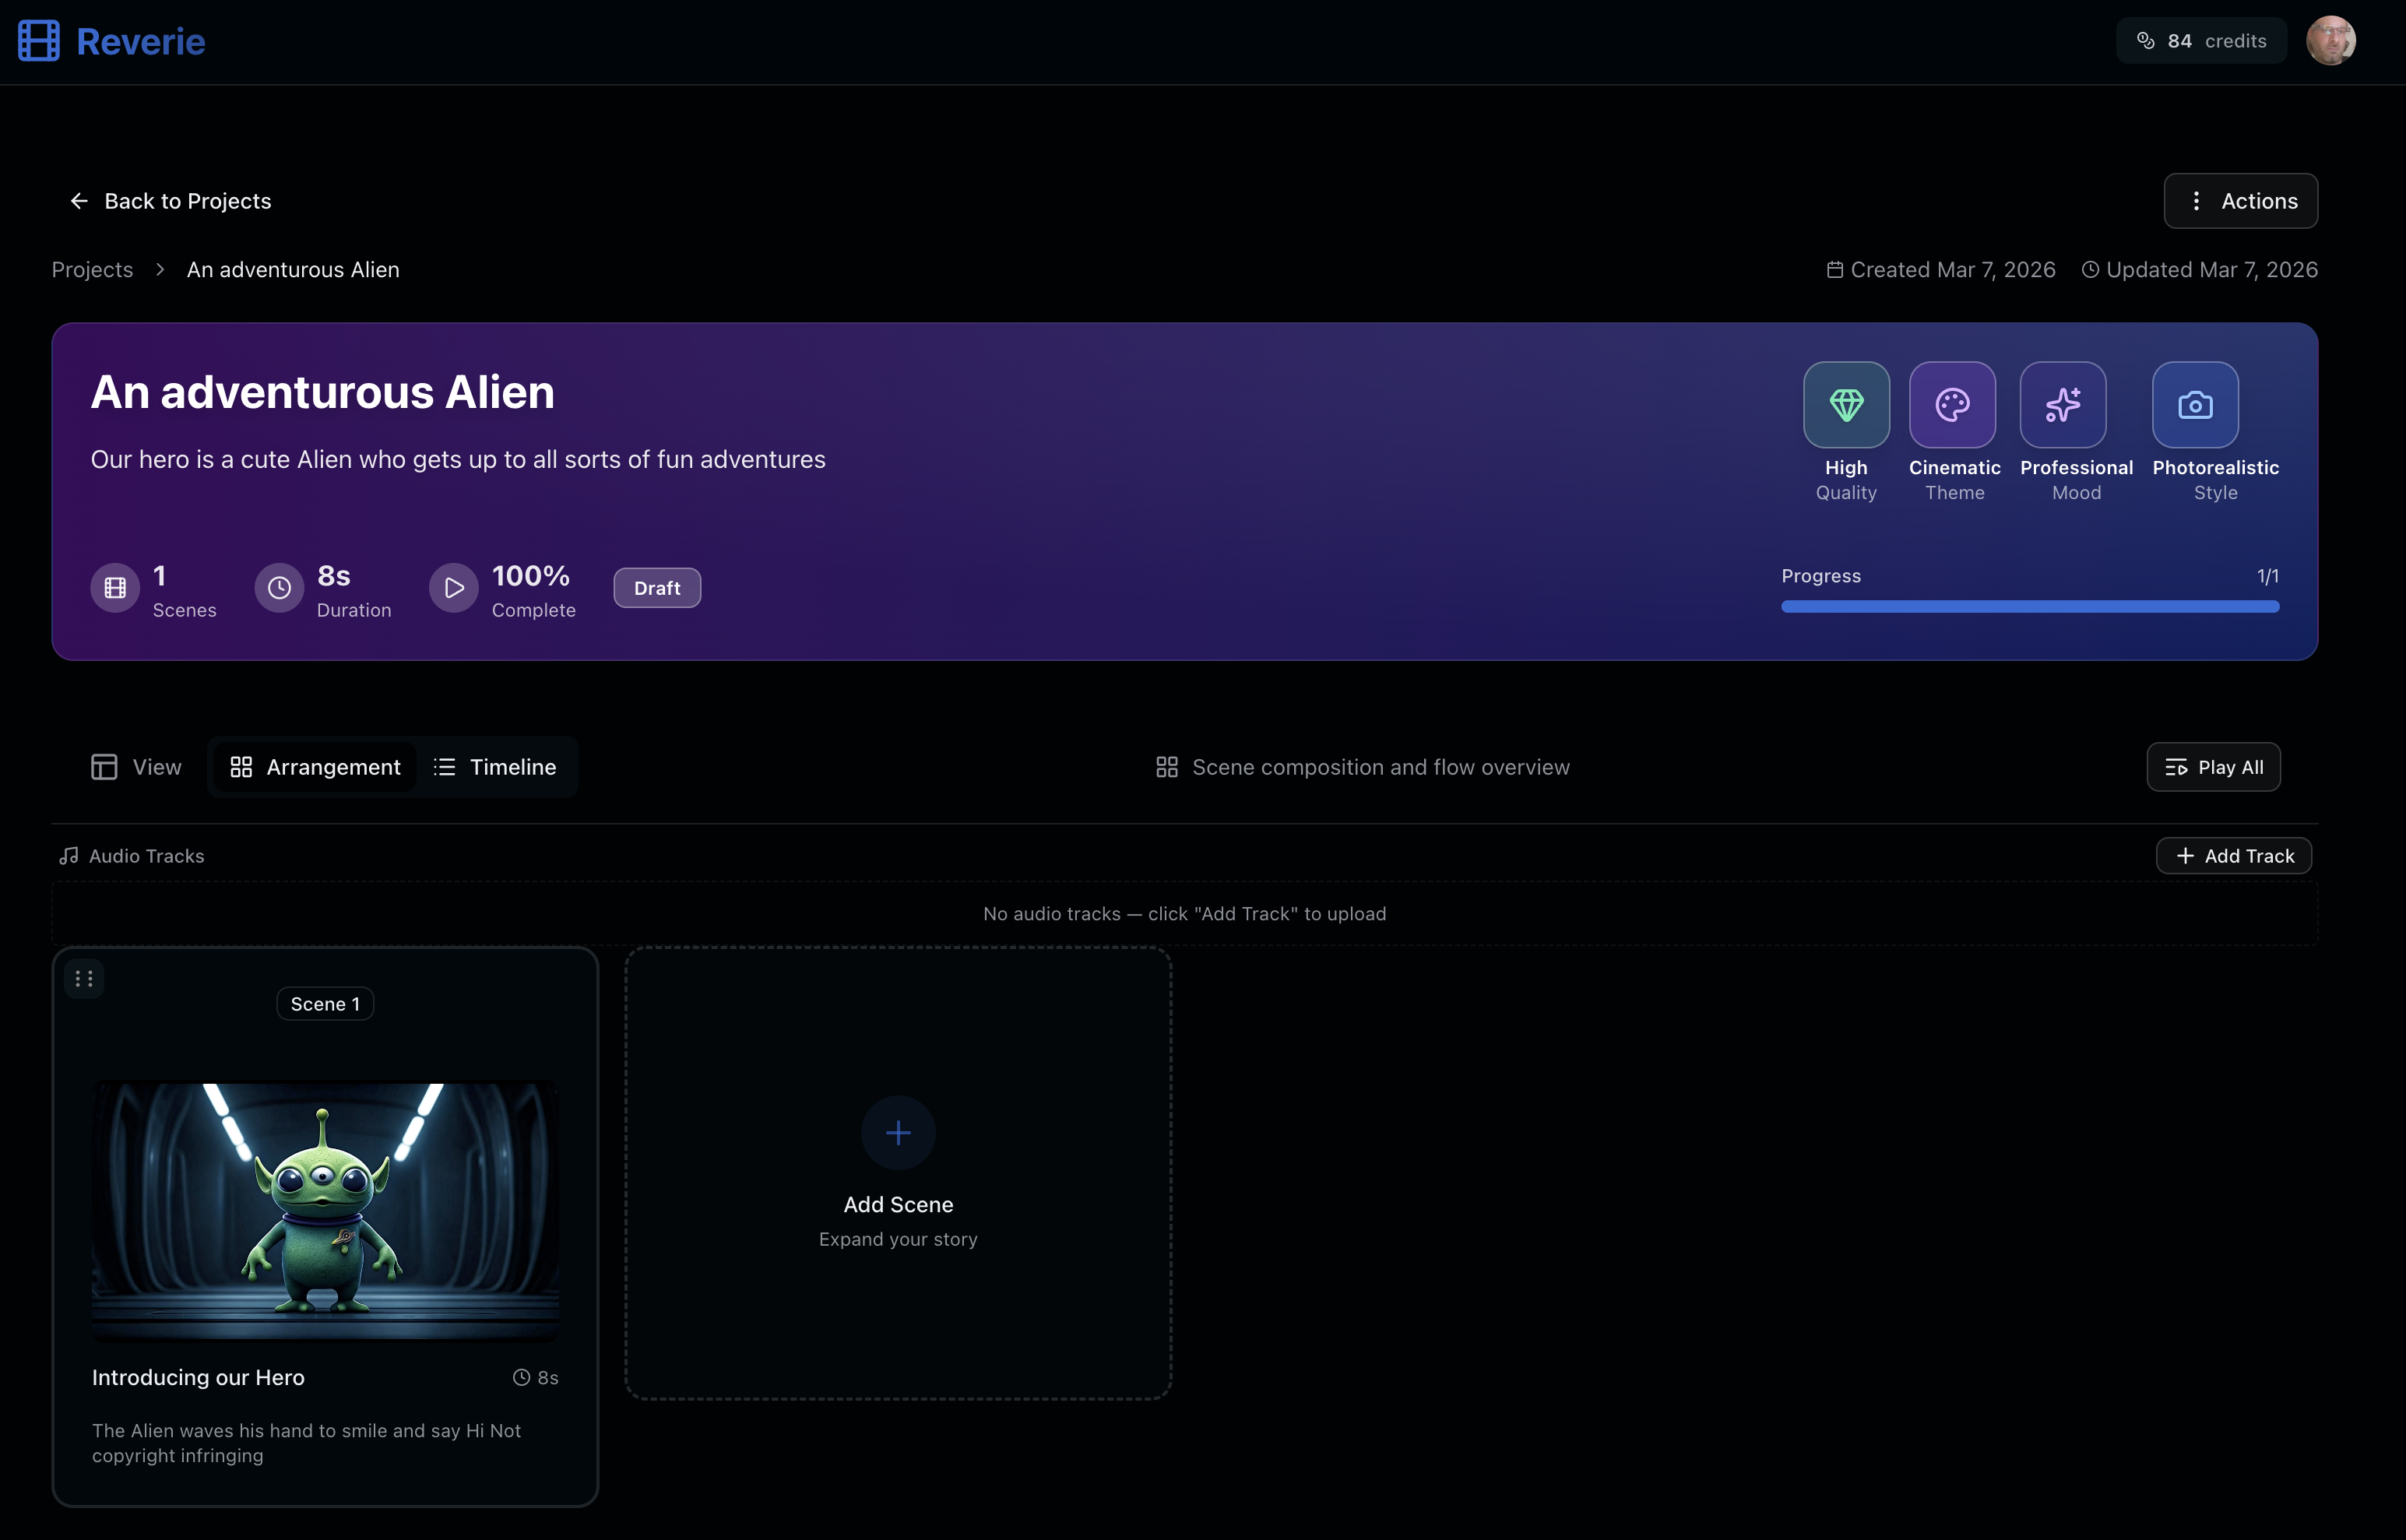
Task: Click the Draft status badge
Action: pos(657,588)
